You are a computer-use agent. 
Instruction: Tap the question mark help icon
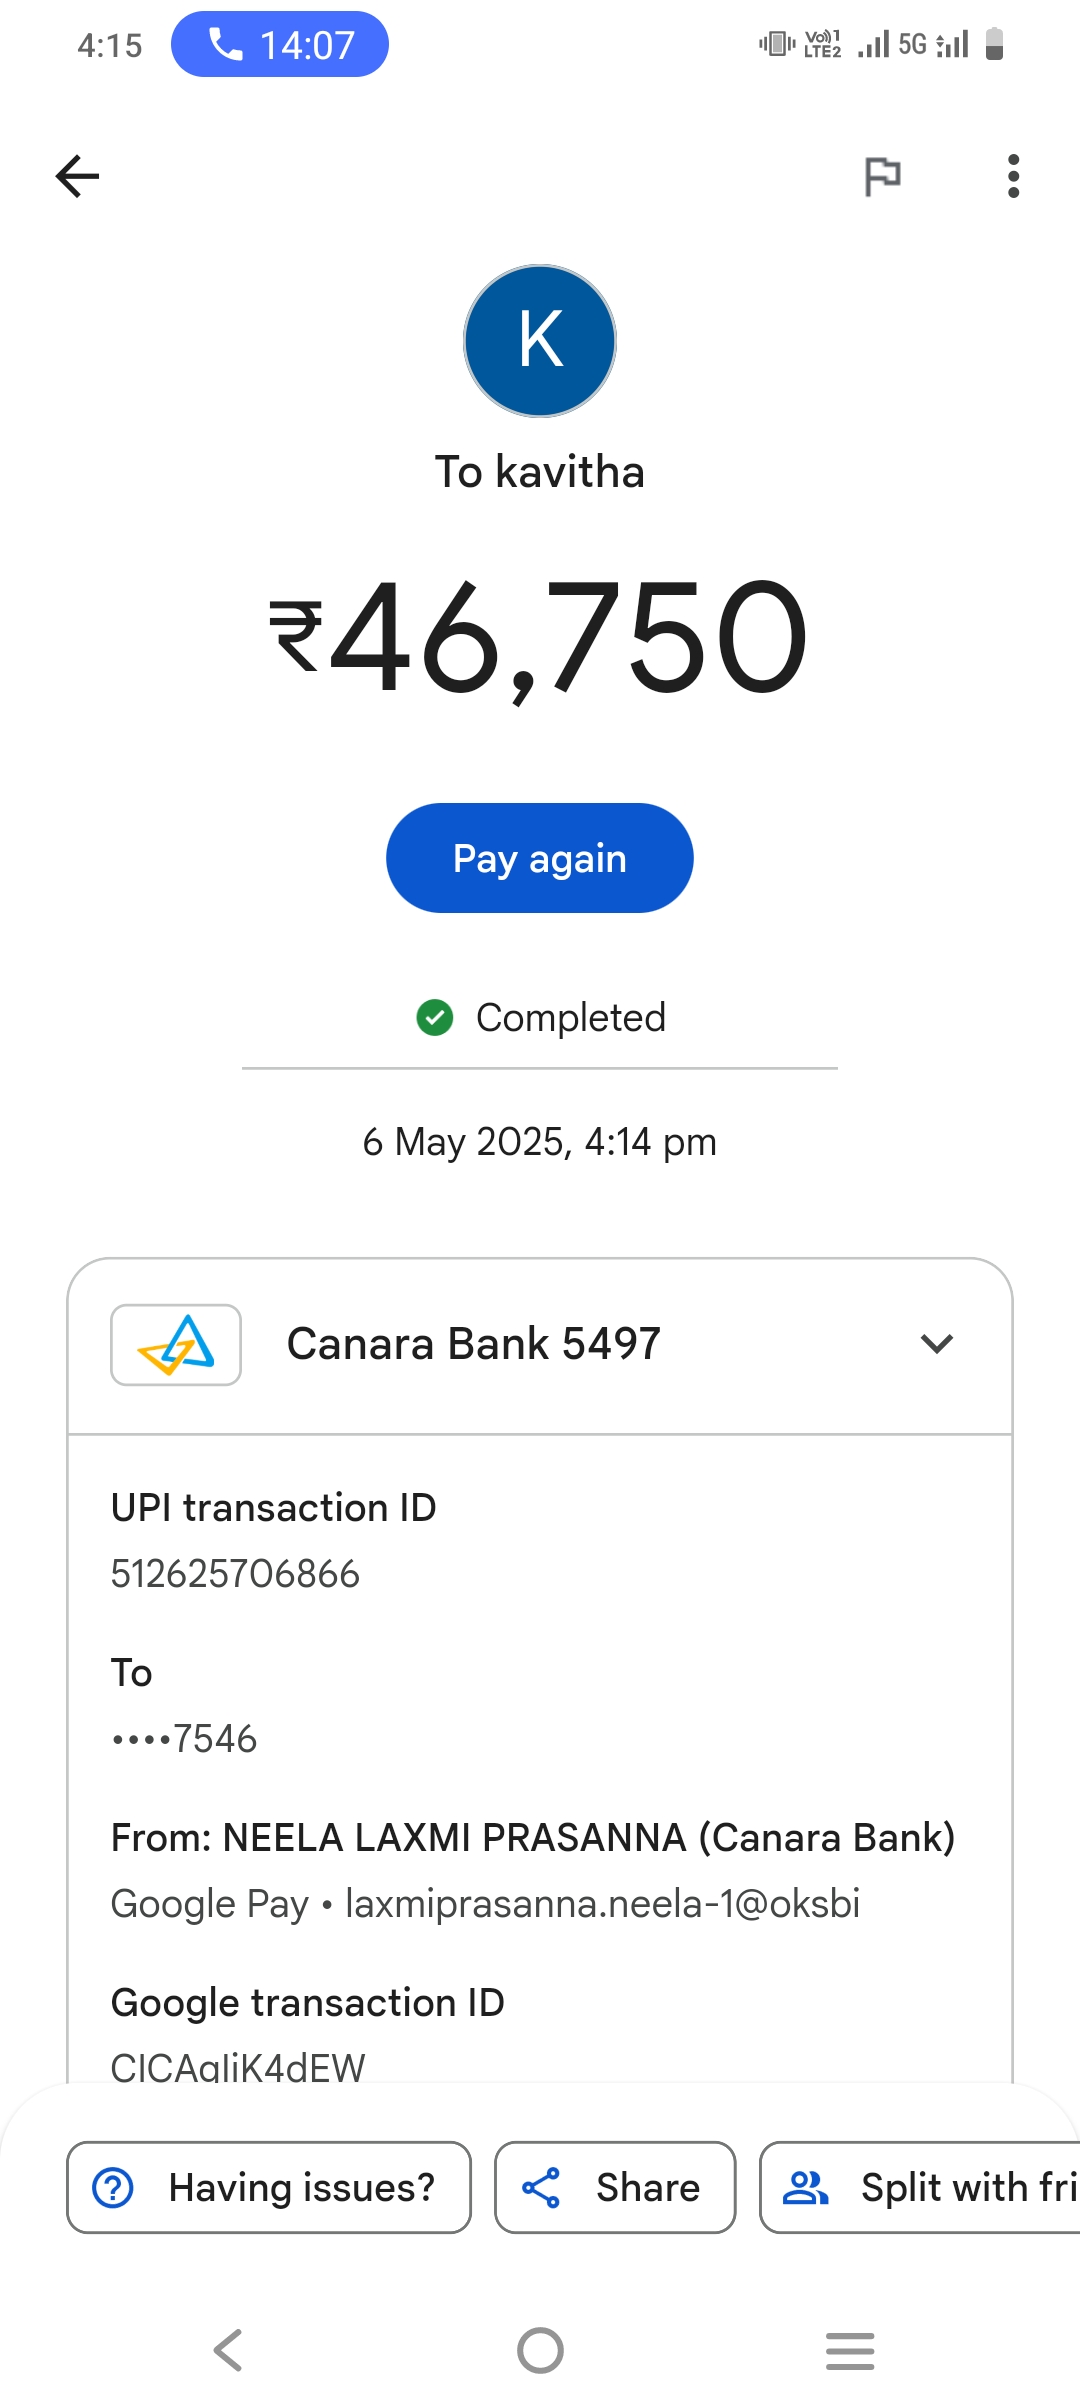tap(113, 2187)
